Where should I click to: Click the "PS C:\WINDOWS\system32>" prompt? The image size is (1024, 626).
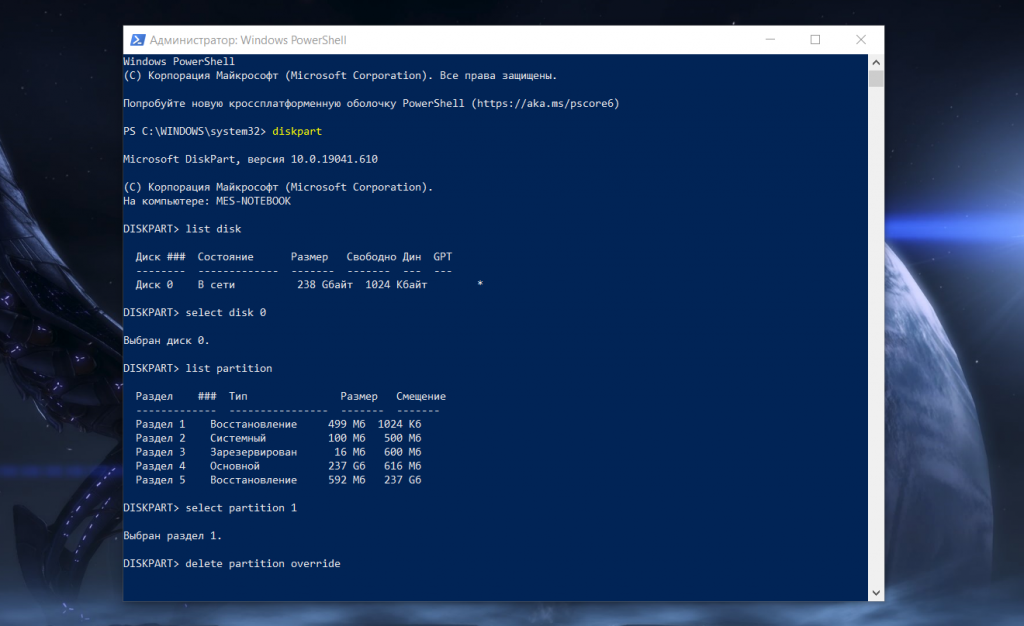(195, 131)
